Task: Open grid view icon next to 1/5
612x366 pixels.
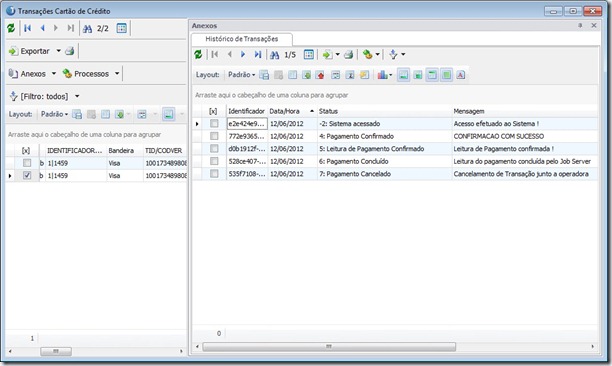Action: coord(309,55)
